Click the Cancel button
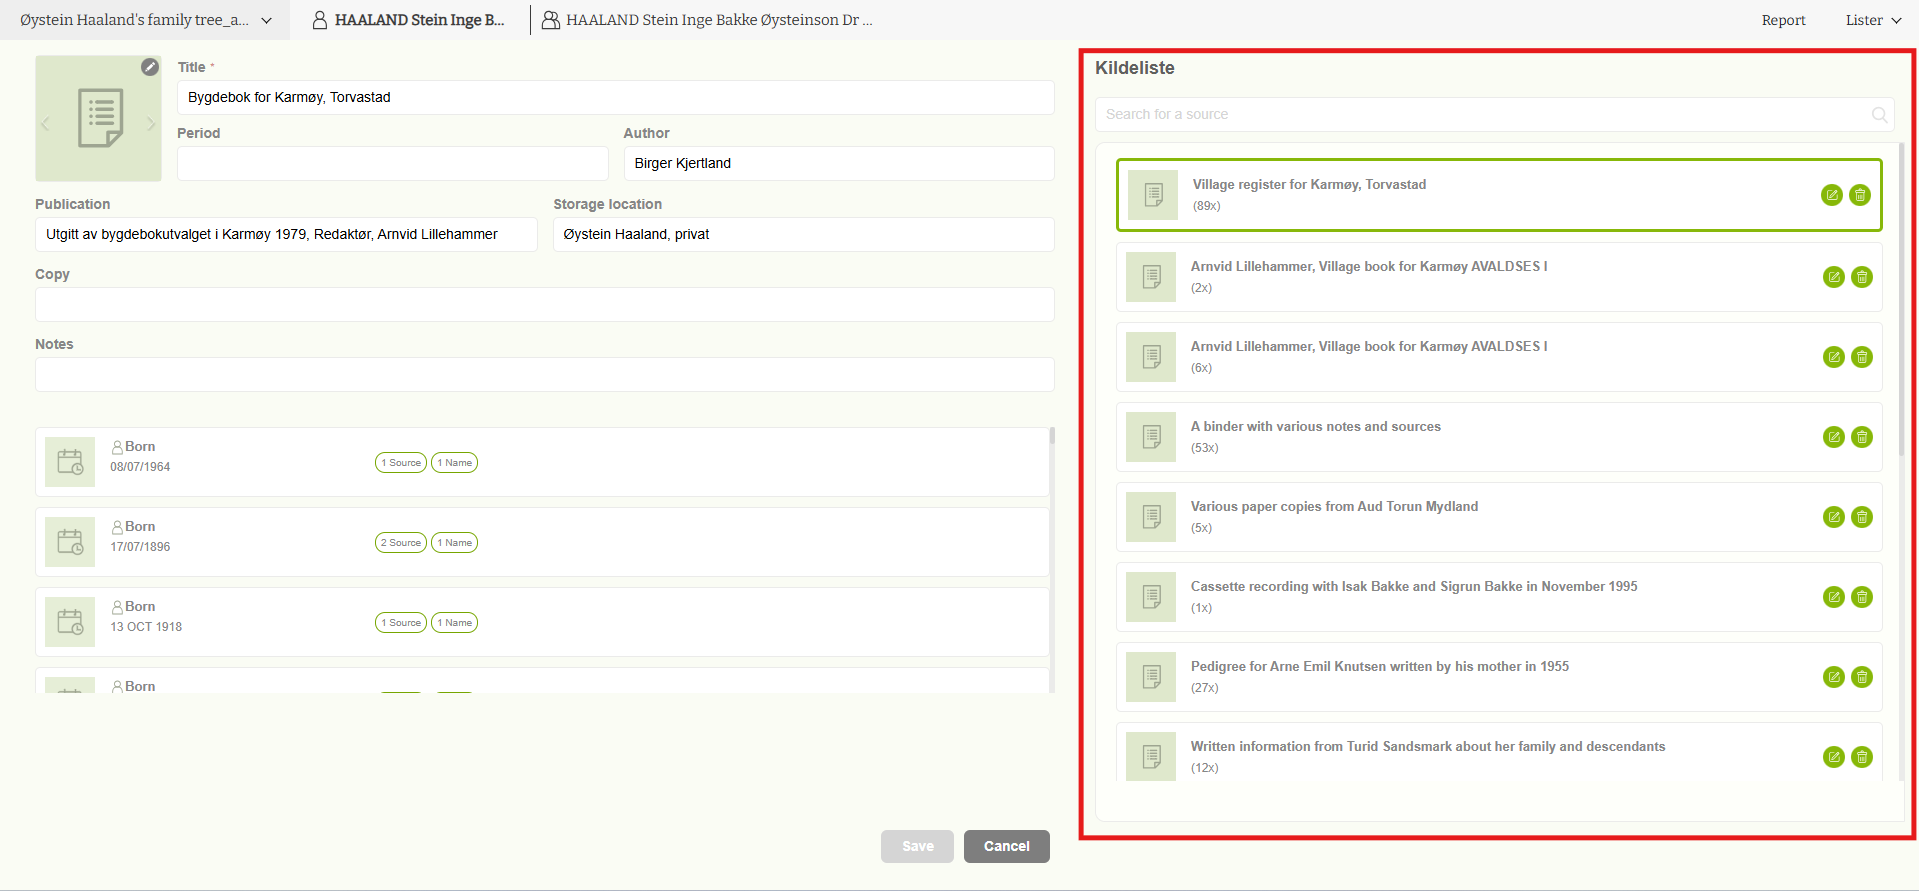This screenshot has height=891, width=1919. click(x=1006, y=846)
